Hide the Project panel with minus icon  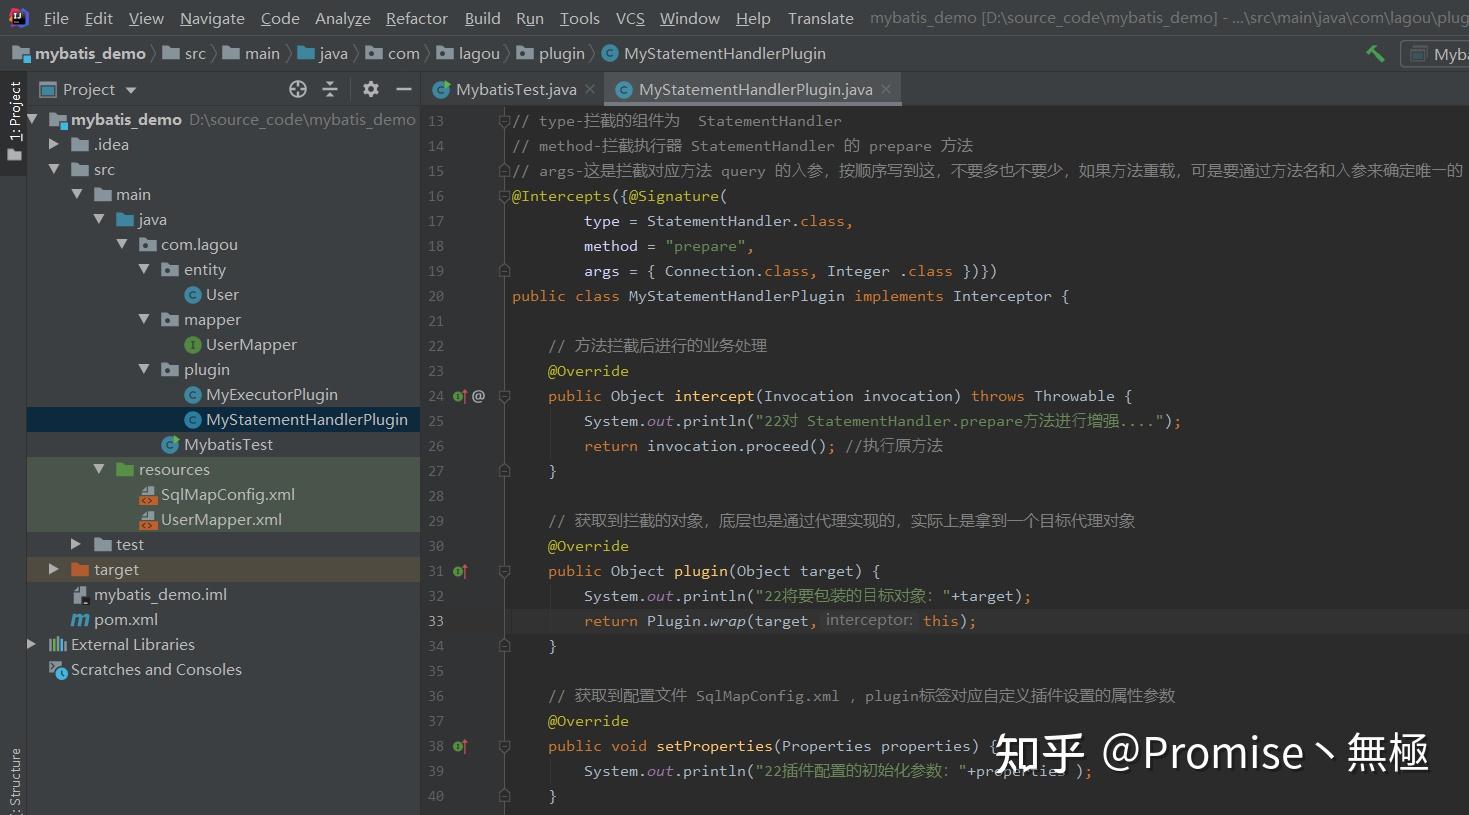(x=404, y=89)
